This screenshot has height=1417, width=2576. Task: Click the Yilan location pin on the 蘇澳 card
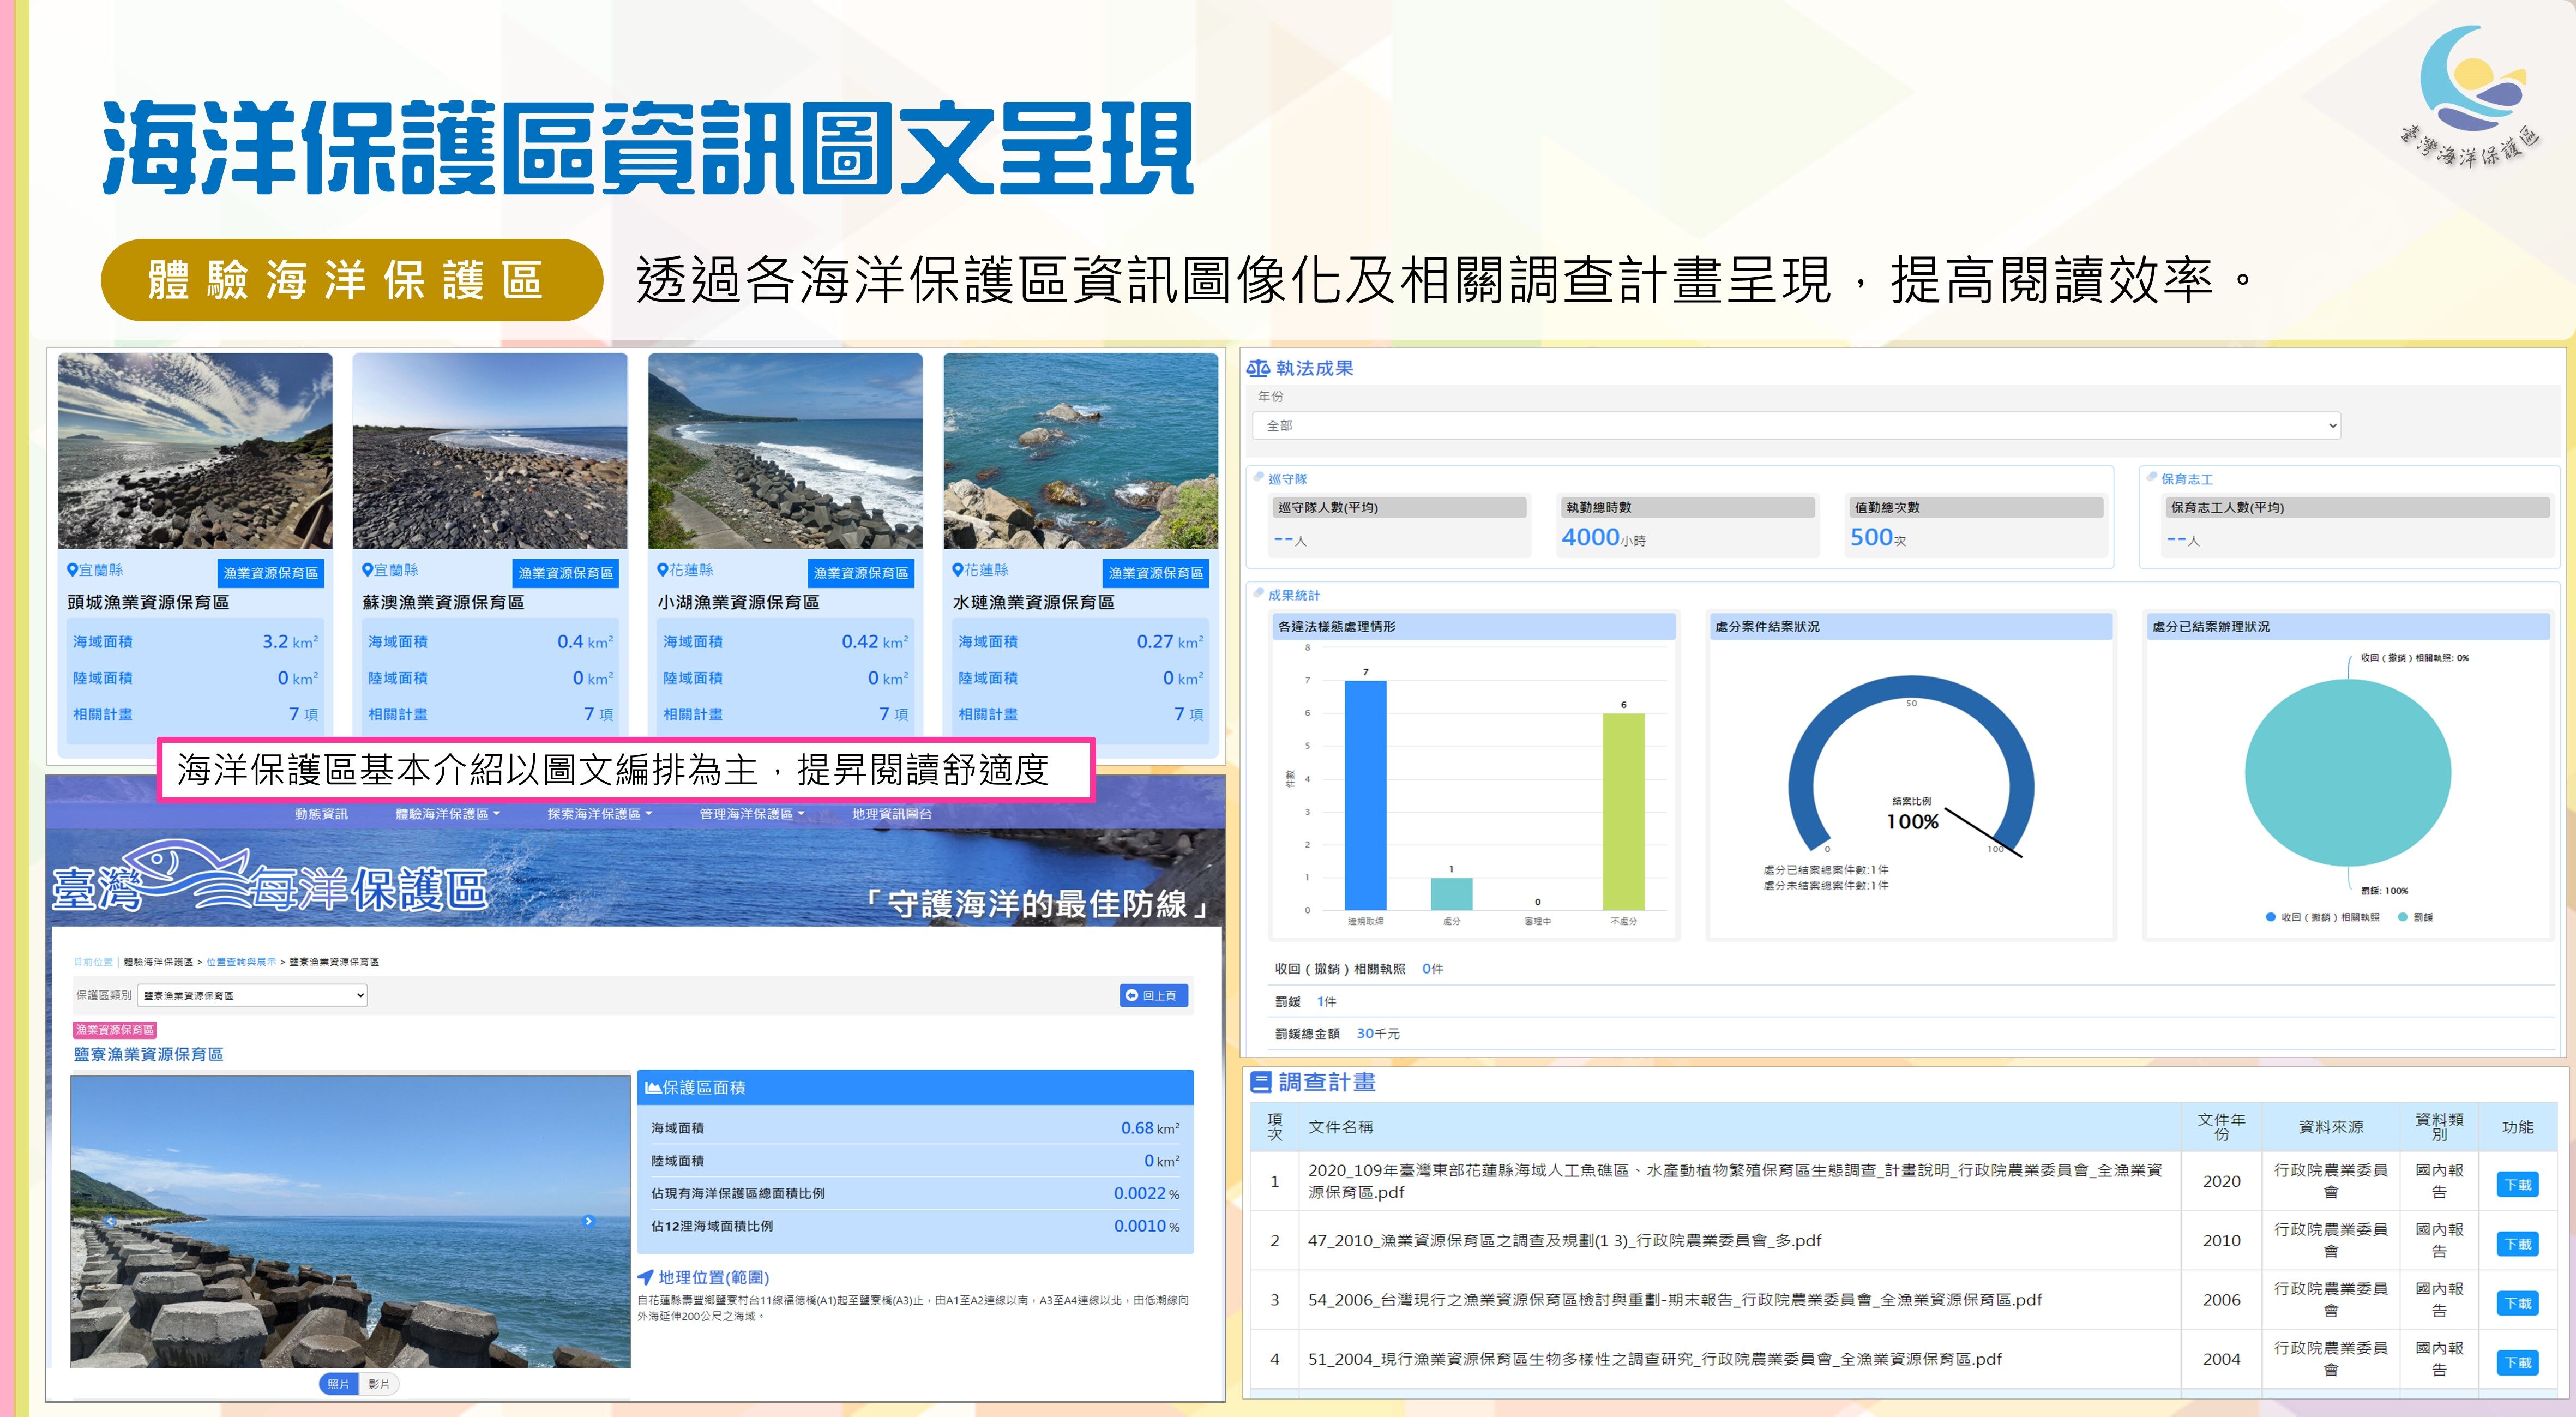click(x=367, y=570)
